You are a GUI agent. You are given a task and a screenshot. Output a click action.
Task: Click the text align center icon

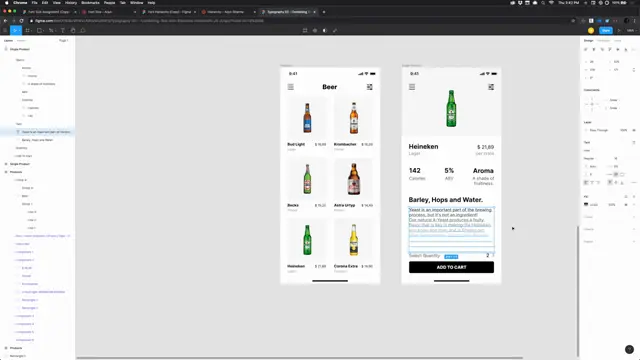(x=592, y=182)
